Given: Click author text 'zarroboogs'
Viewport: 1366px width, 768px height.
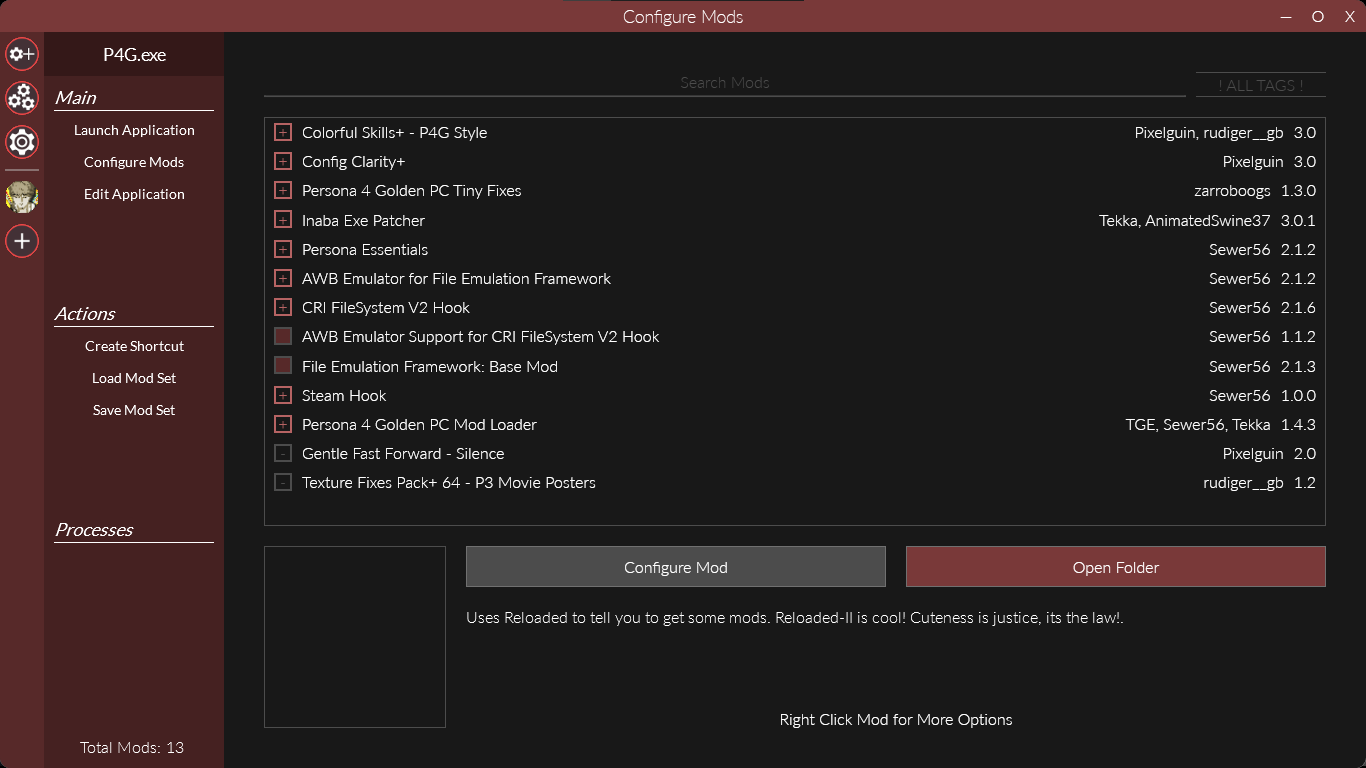Looking at the screenshot, I should point(1232,191).
